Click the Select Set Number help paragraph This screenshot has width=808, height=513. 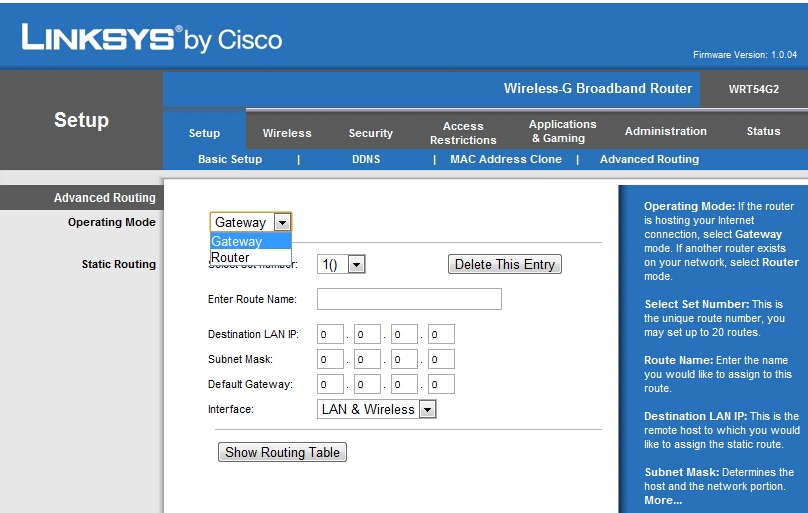point(714,318)
